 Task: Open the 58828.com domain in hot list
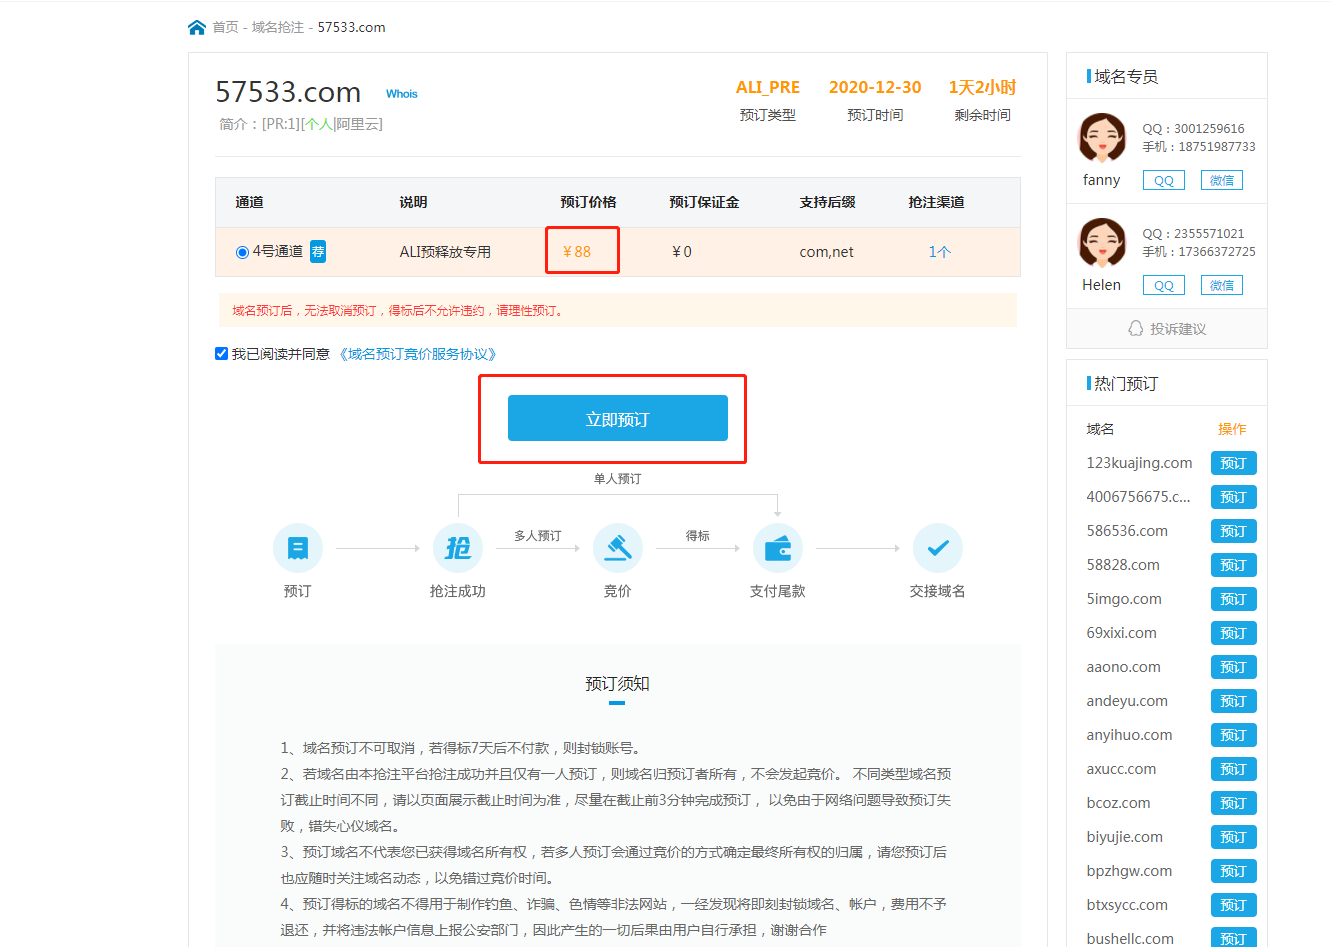(x=1123, y=565)
